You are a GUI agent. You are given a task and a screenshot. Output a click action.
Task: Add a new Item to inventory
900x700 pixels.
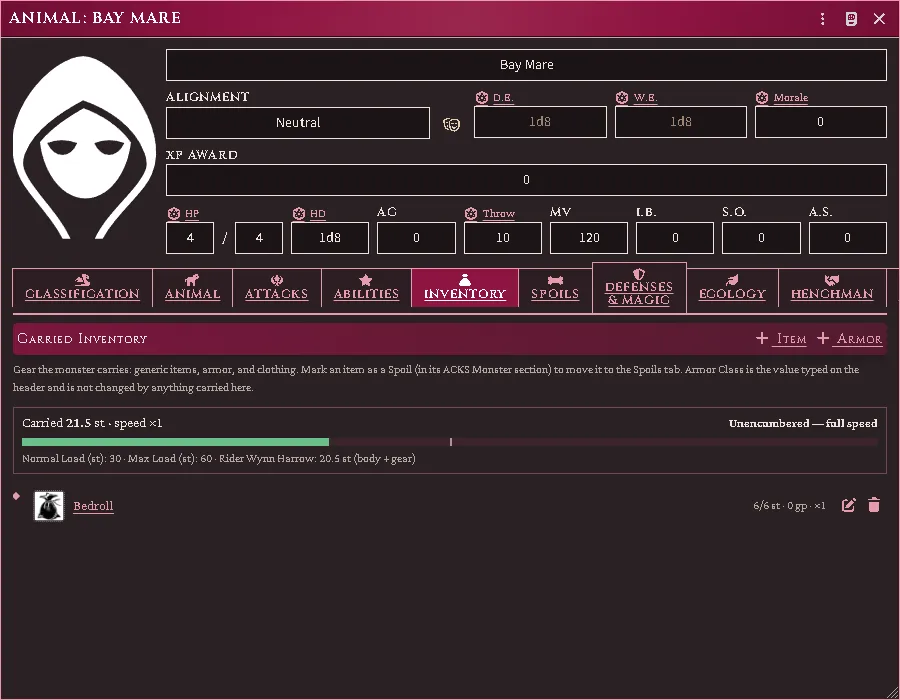[x=781, y=339]
